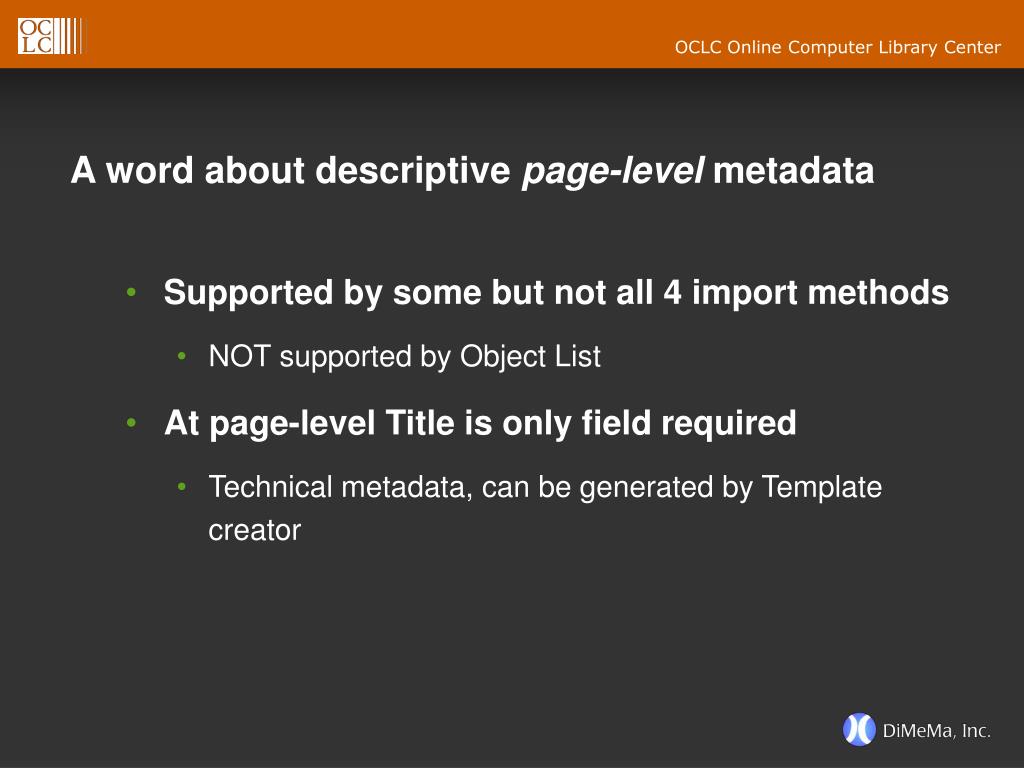Click the green bullet beside 'At page-level Title'

[x=131, y=423]
